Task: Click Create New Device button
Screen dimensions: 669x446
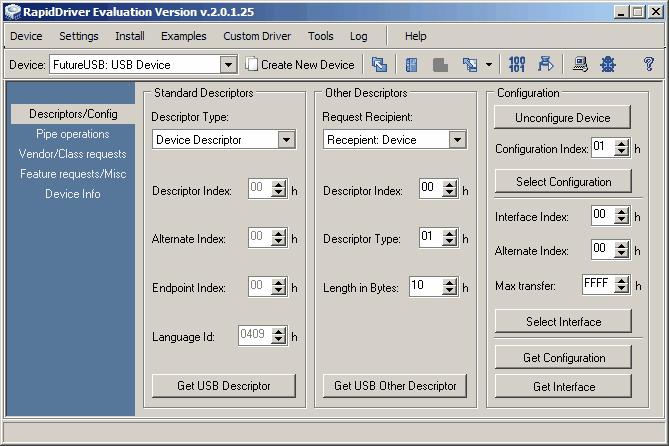Action: click(x=300, y=65)
